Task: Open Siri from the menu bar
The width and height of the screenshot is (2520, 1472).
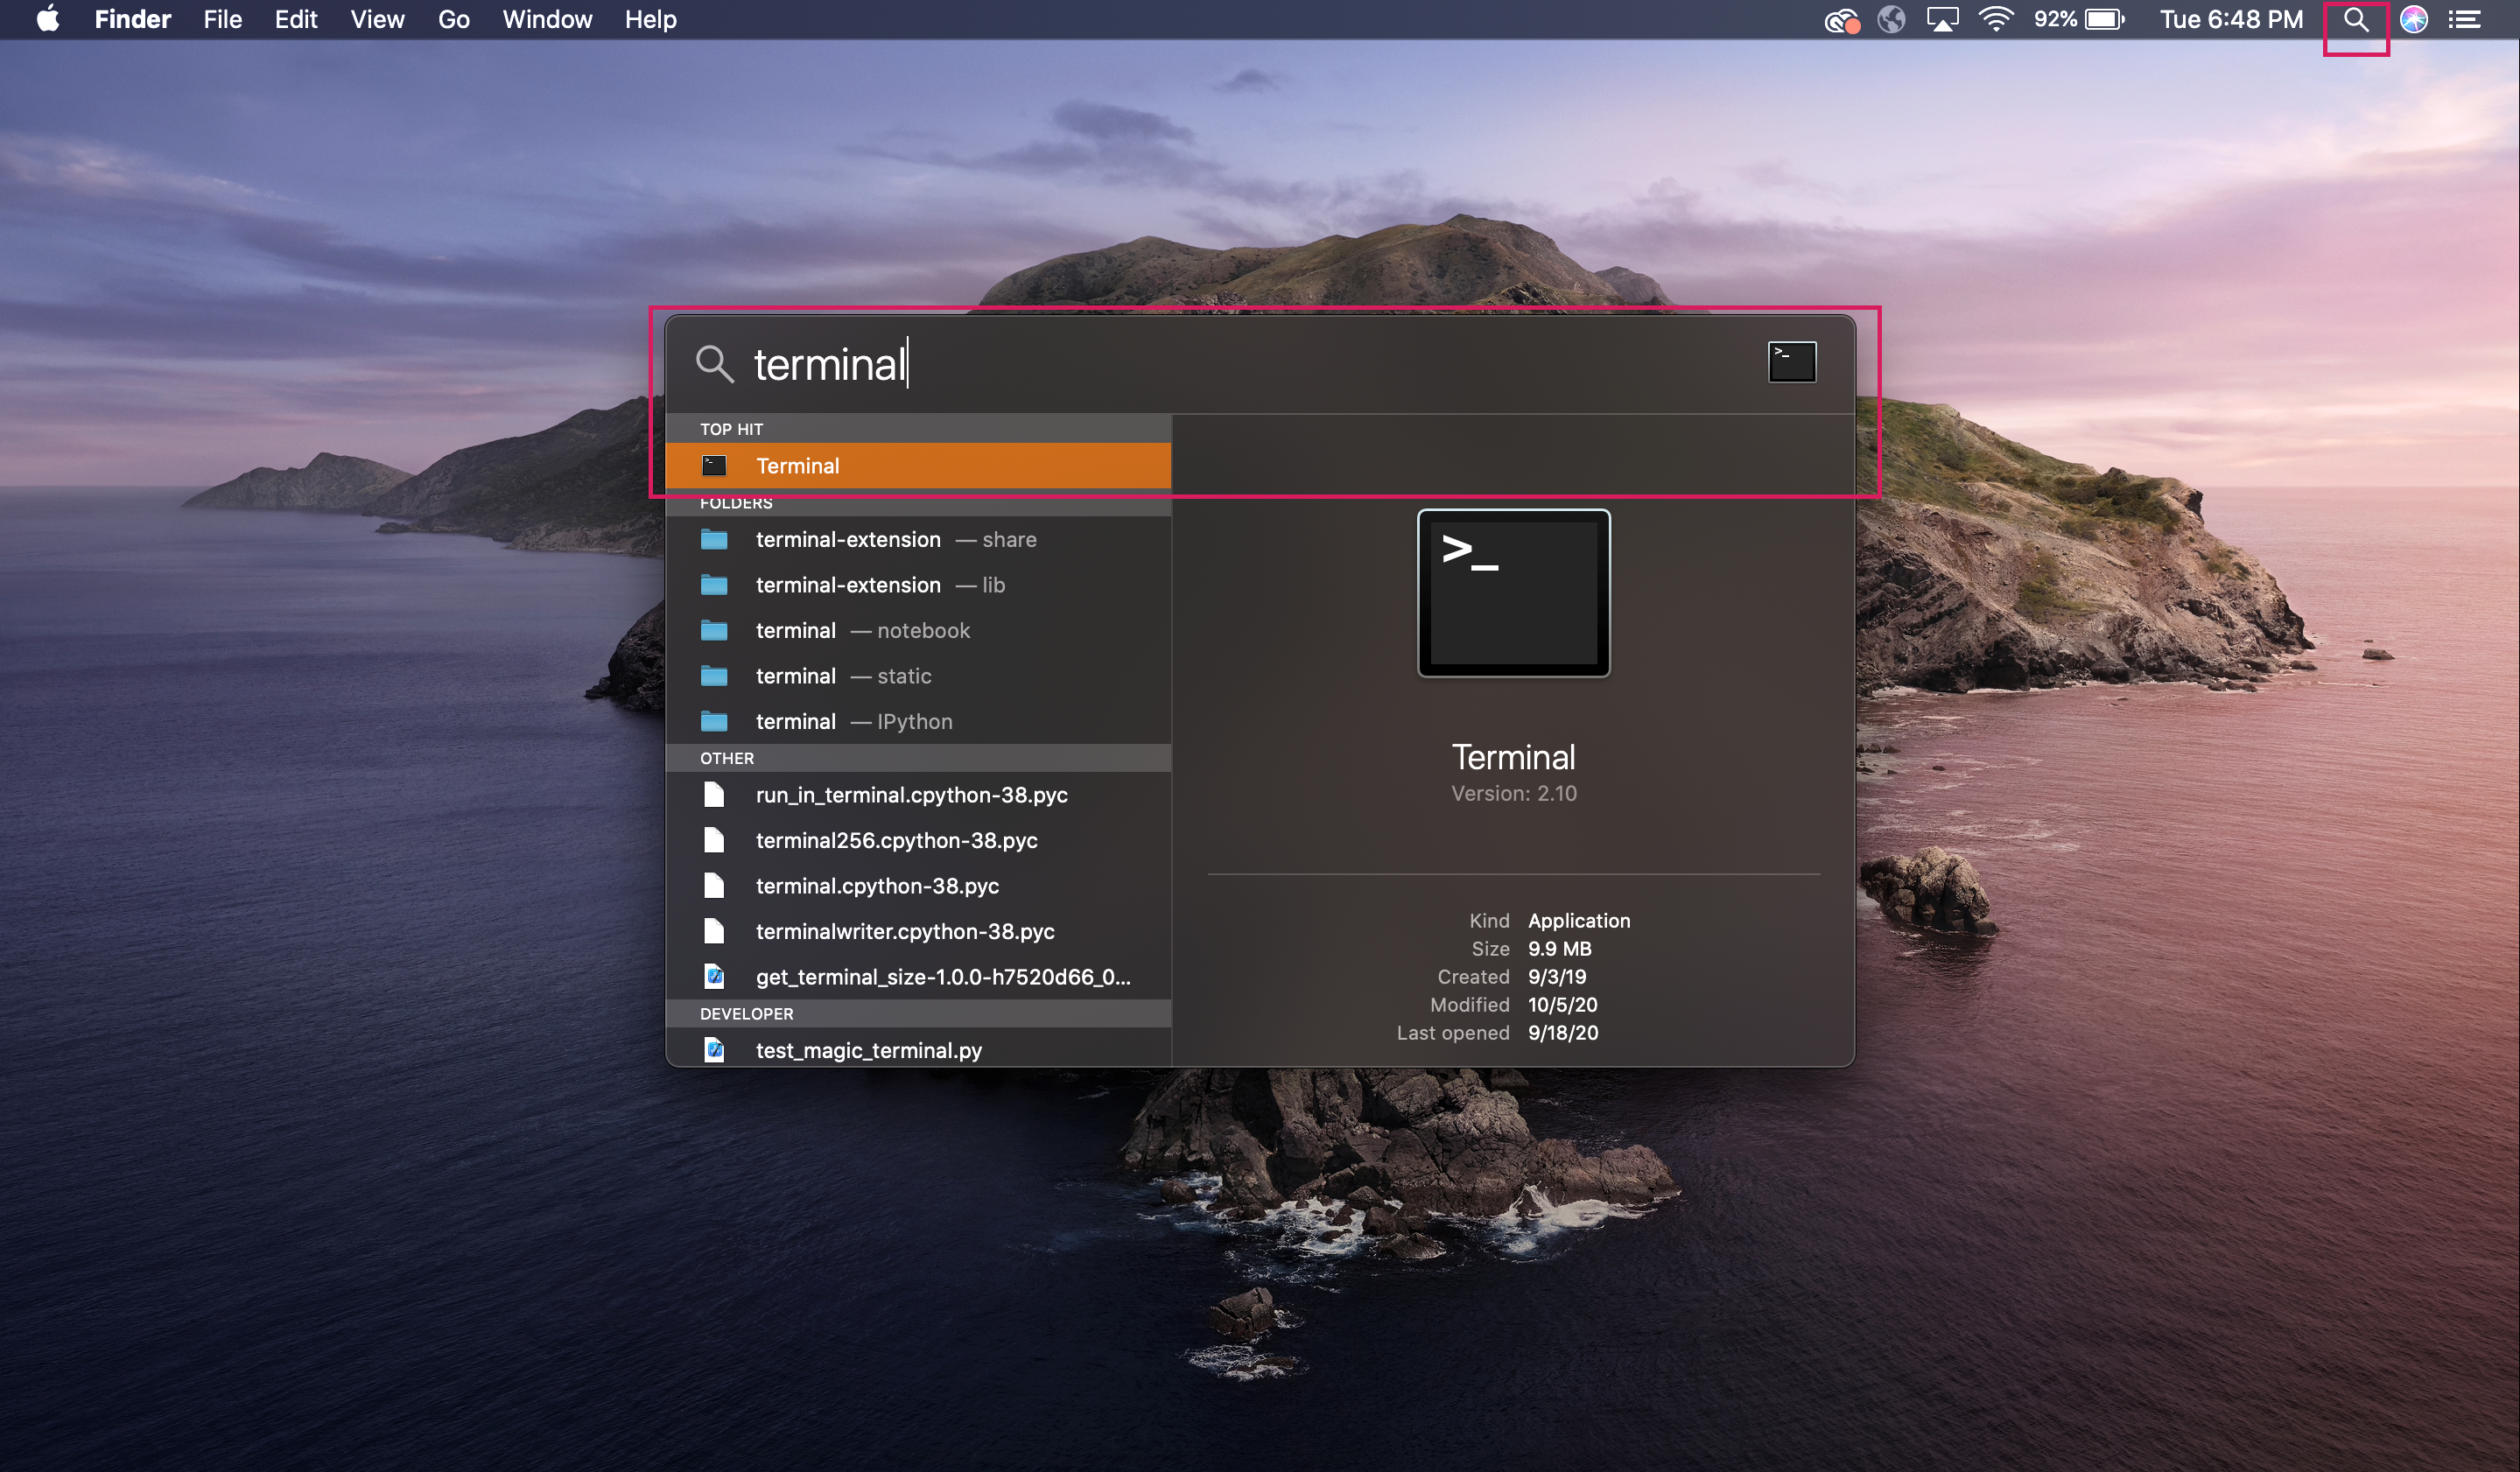Action: 2414,20
